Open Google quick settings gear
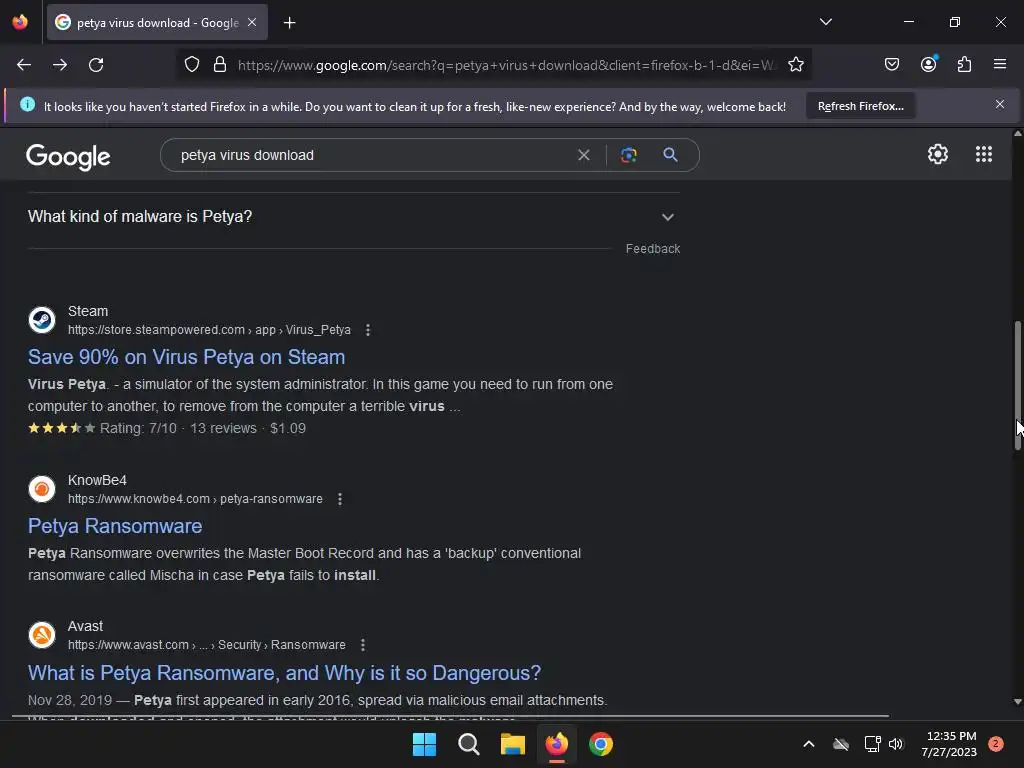The image size is (1024, 768). tap(938, 154)
